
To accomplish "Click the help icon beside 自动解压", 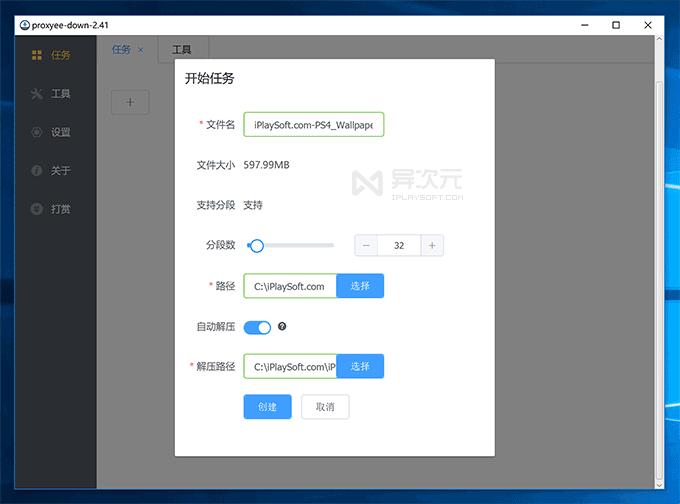I will pyautogui.click(x=282, y=327).
